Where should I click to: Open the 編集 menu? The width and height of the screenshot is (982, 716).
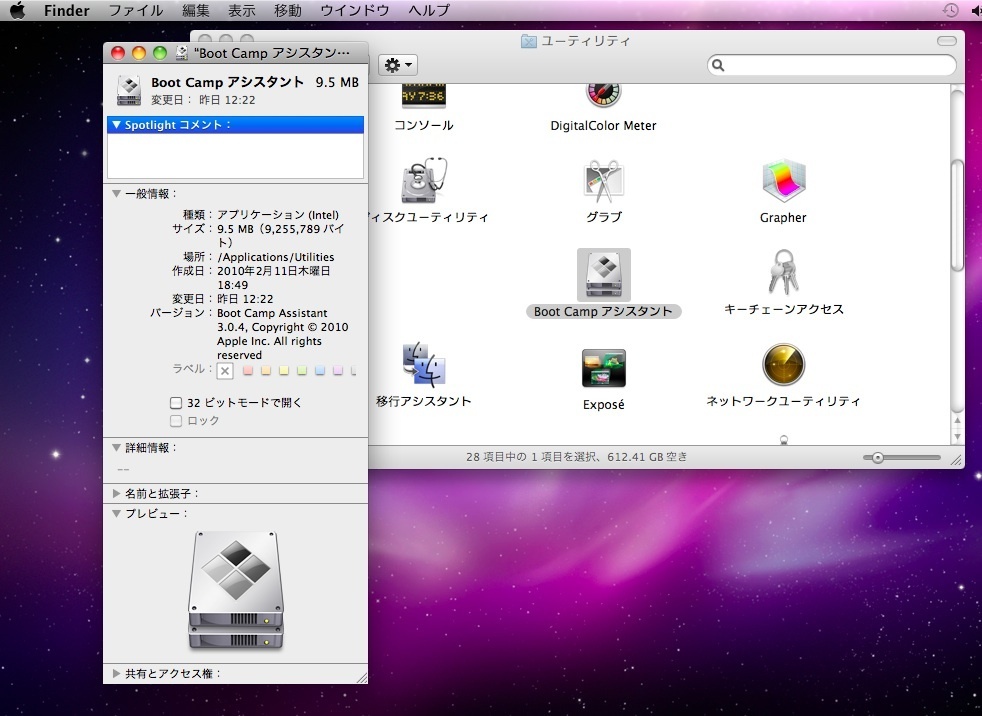point(195,10)
